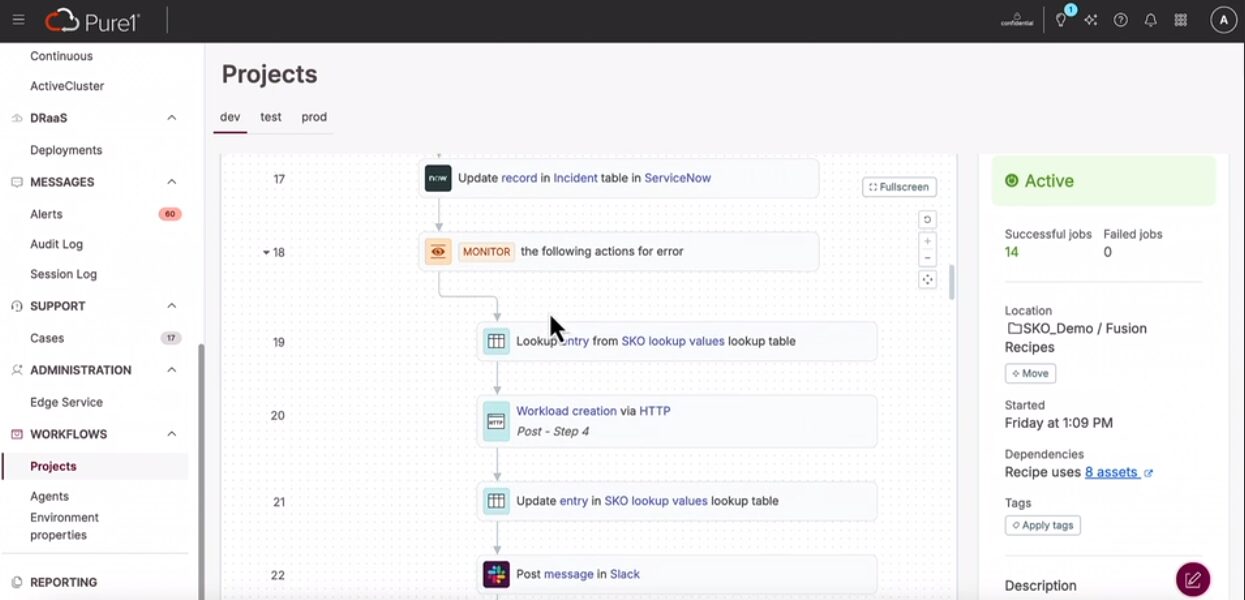This screenshot has width=1245, height=600.
Task: Click the Workflows section icon
Action: pyautogui.click(x=17, y=434)
